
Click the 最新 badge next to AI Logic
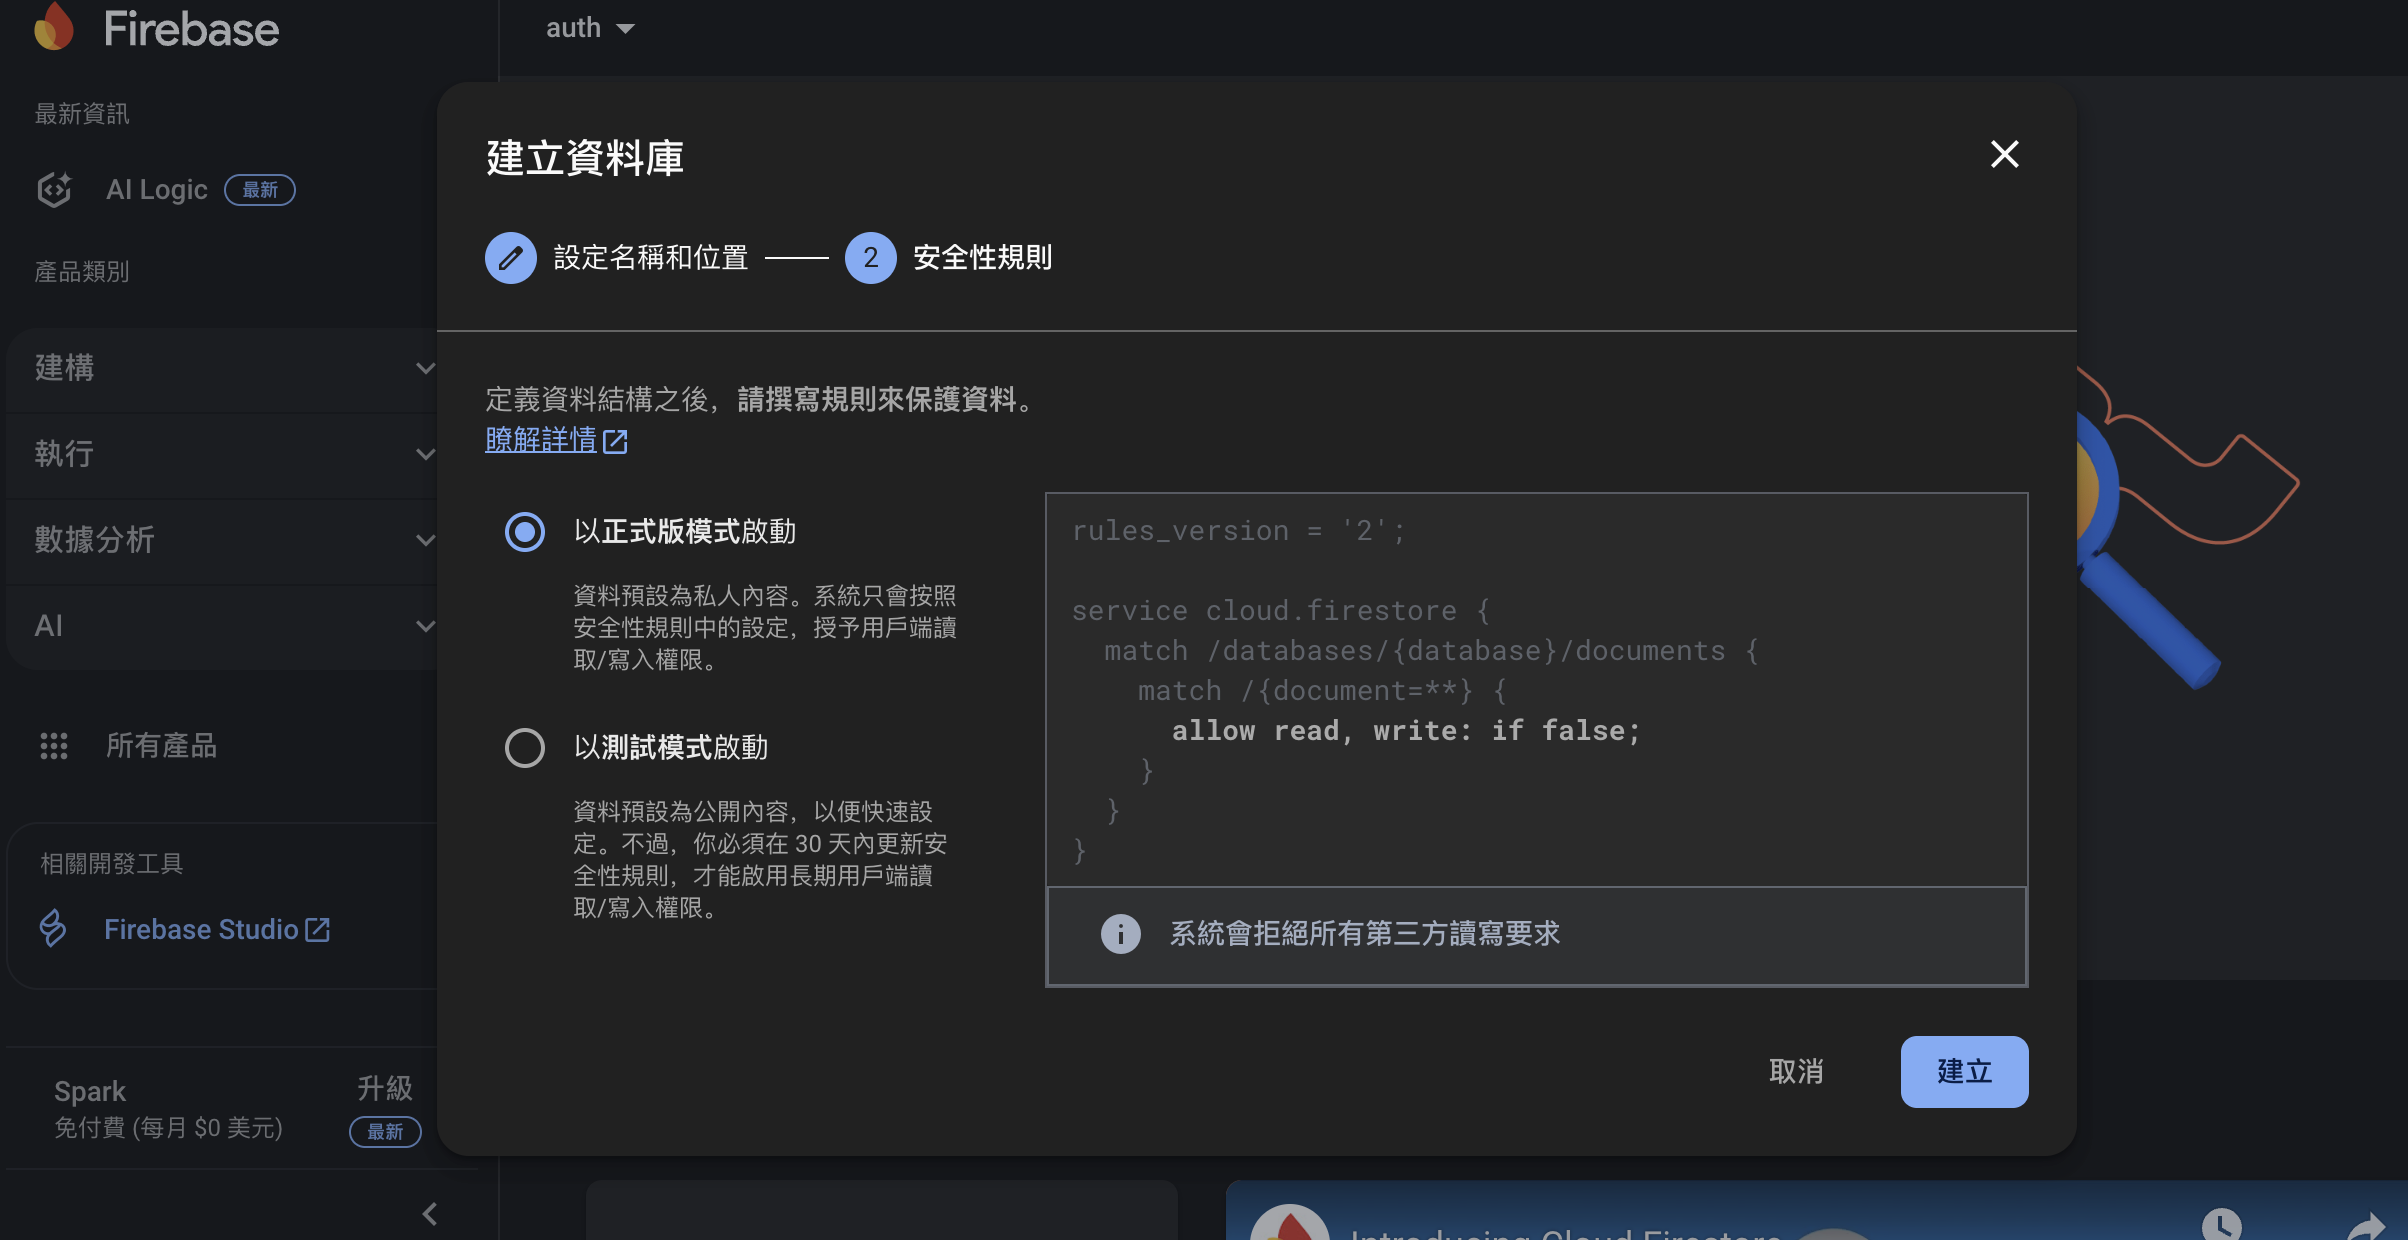click(260, 190)
